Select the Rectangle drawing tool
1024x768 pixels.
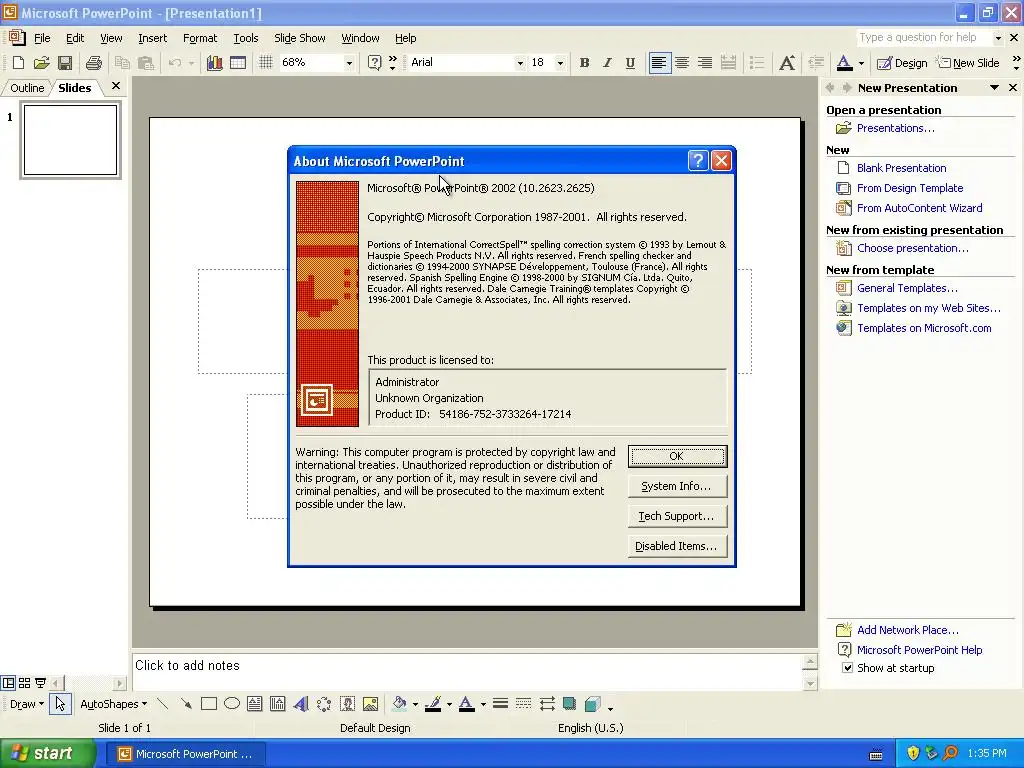209,704
